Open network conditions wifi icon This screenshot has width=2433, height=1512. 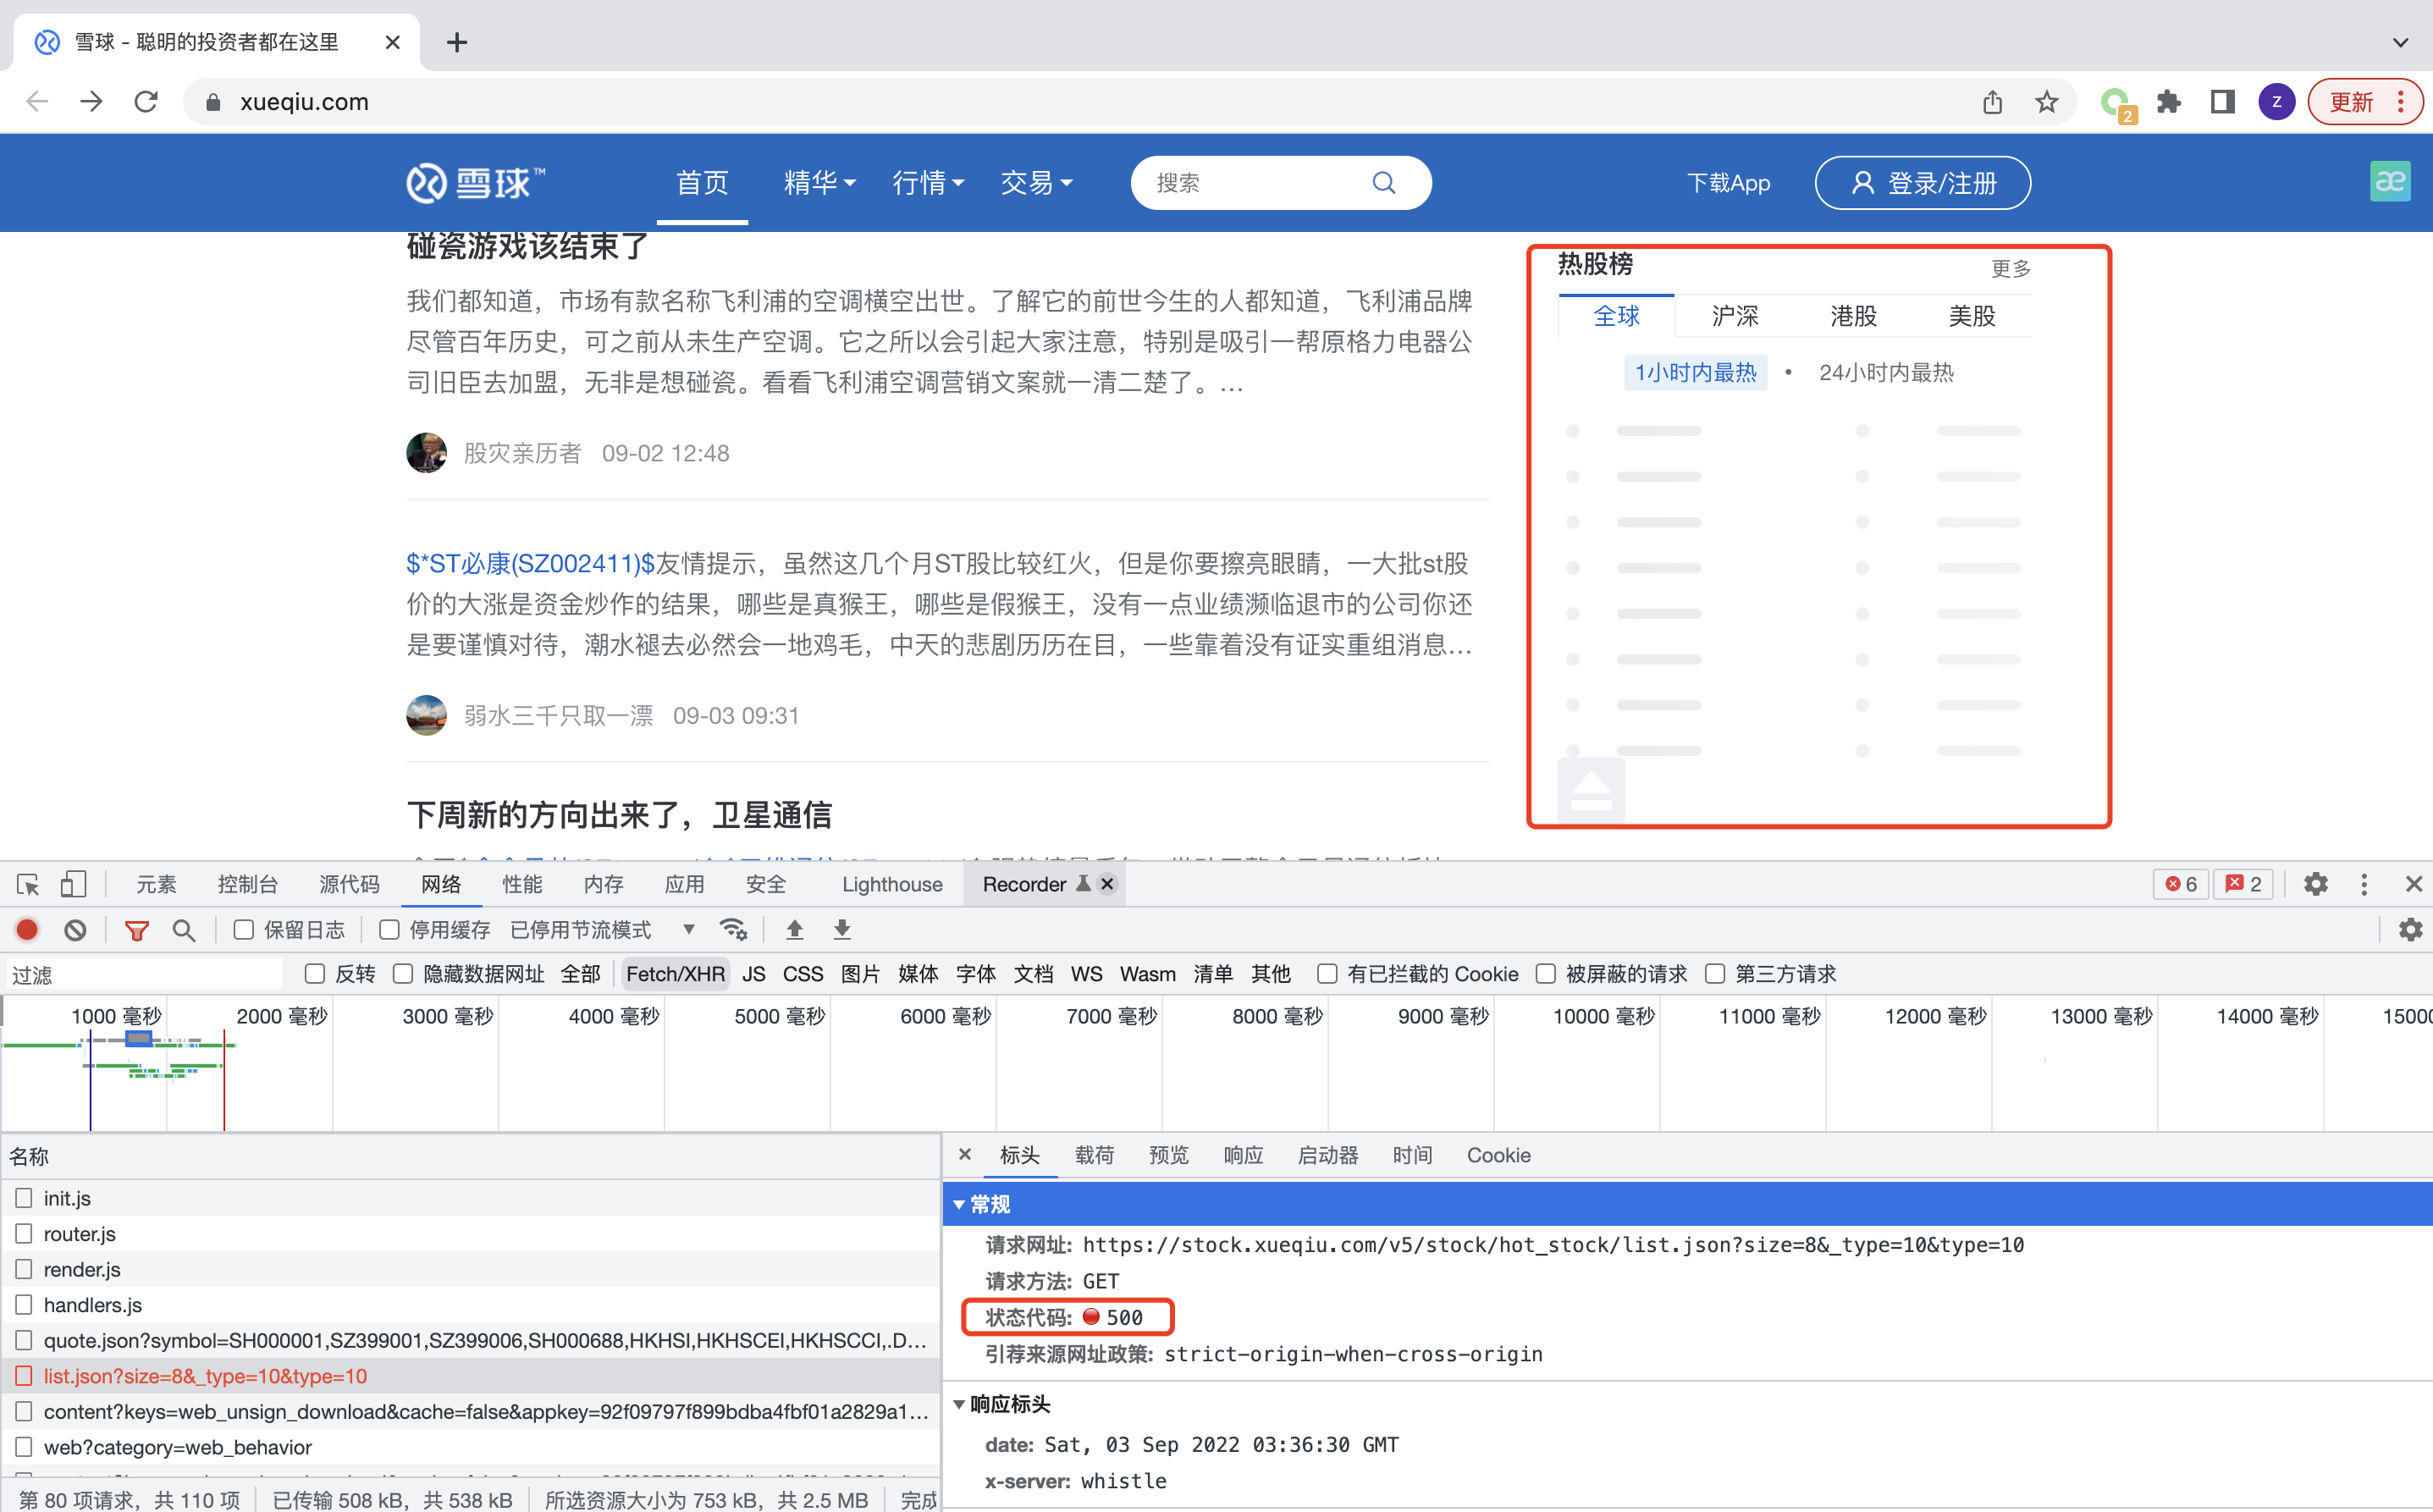point(733,930)
